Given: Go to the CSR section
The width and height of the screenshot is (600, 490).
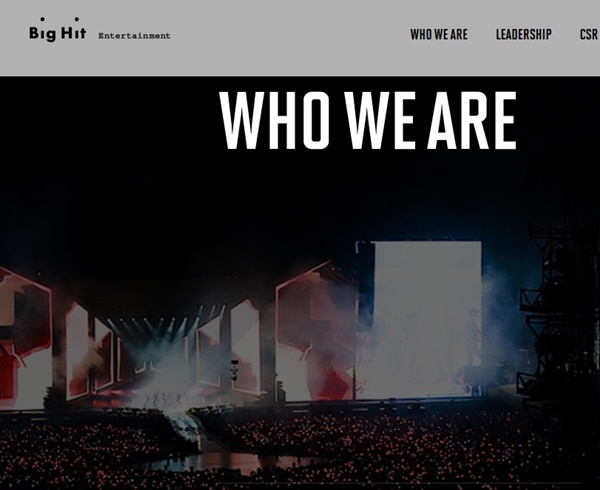Looking at the screenshot, I should [x=589, y=34].
